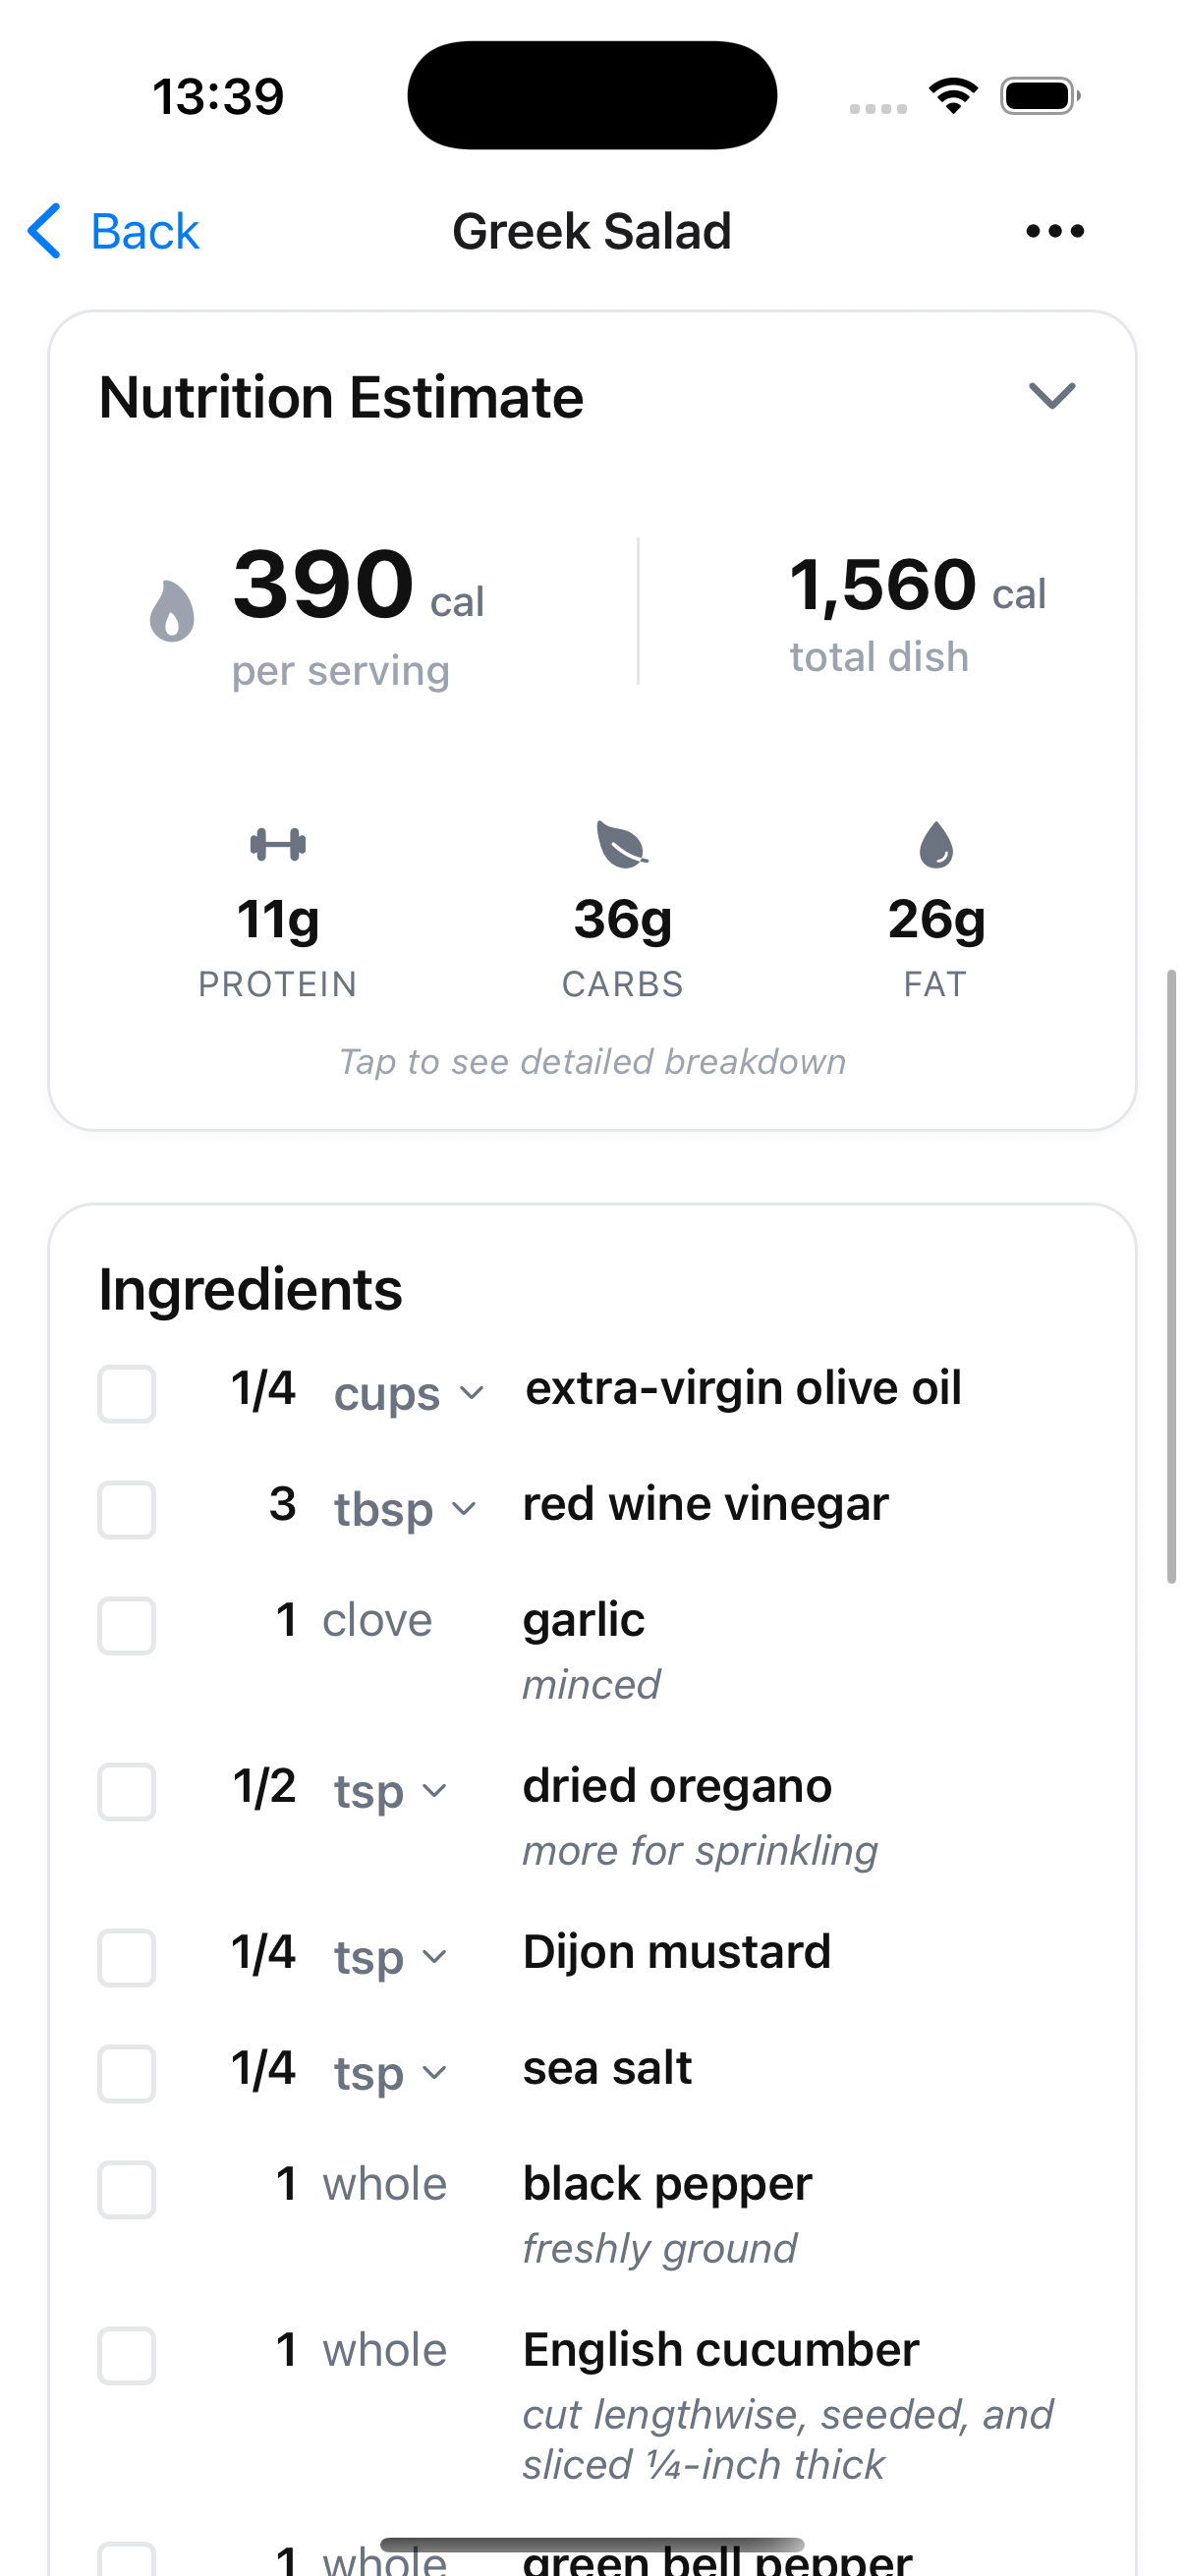Tap the leaf carbs icon
Screen dimensions: 1185x2576
622,845
